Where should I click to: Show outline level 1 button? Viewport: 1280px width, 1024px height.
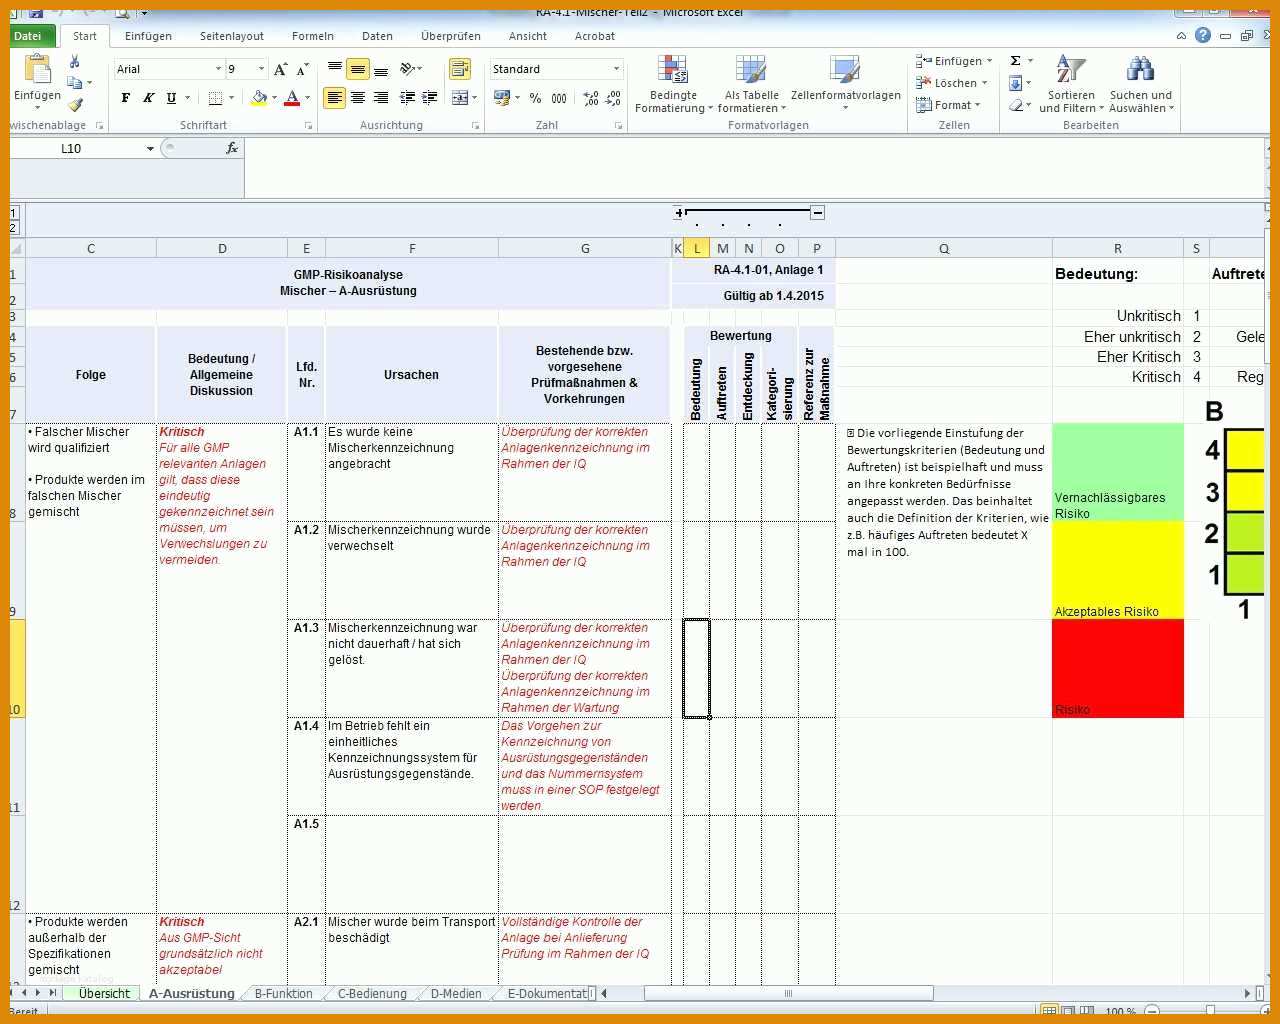pyautogui.click(x=14, y=212)
